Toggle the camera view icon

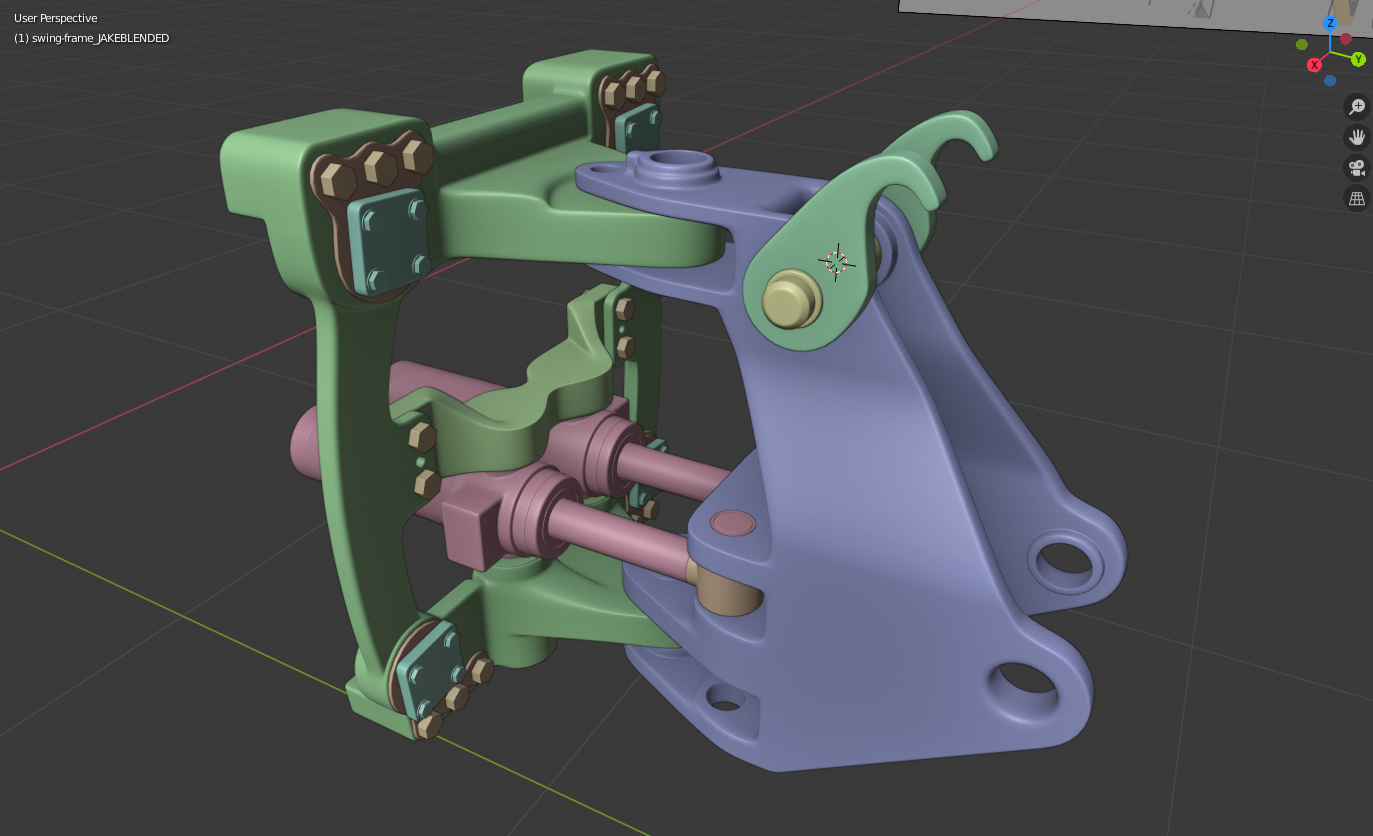coord(1357,168)
